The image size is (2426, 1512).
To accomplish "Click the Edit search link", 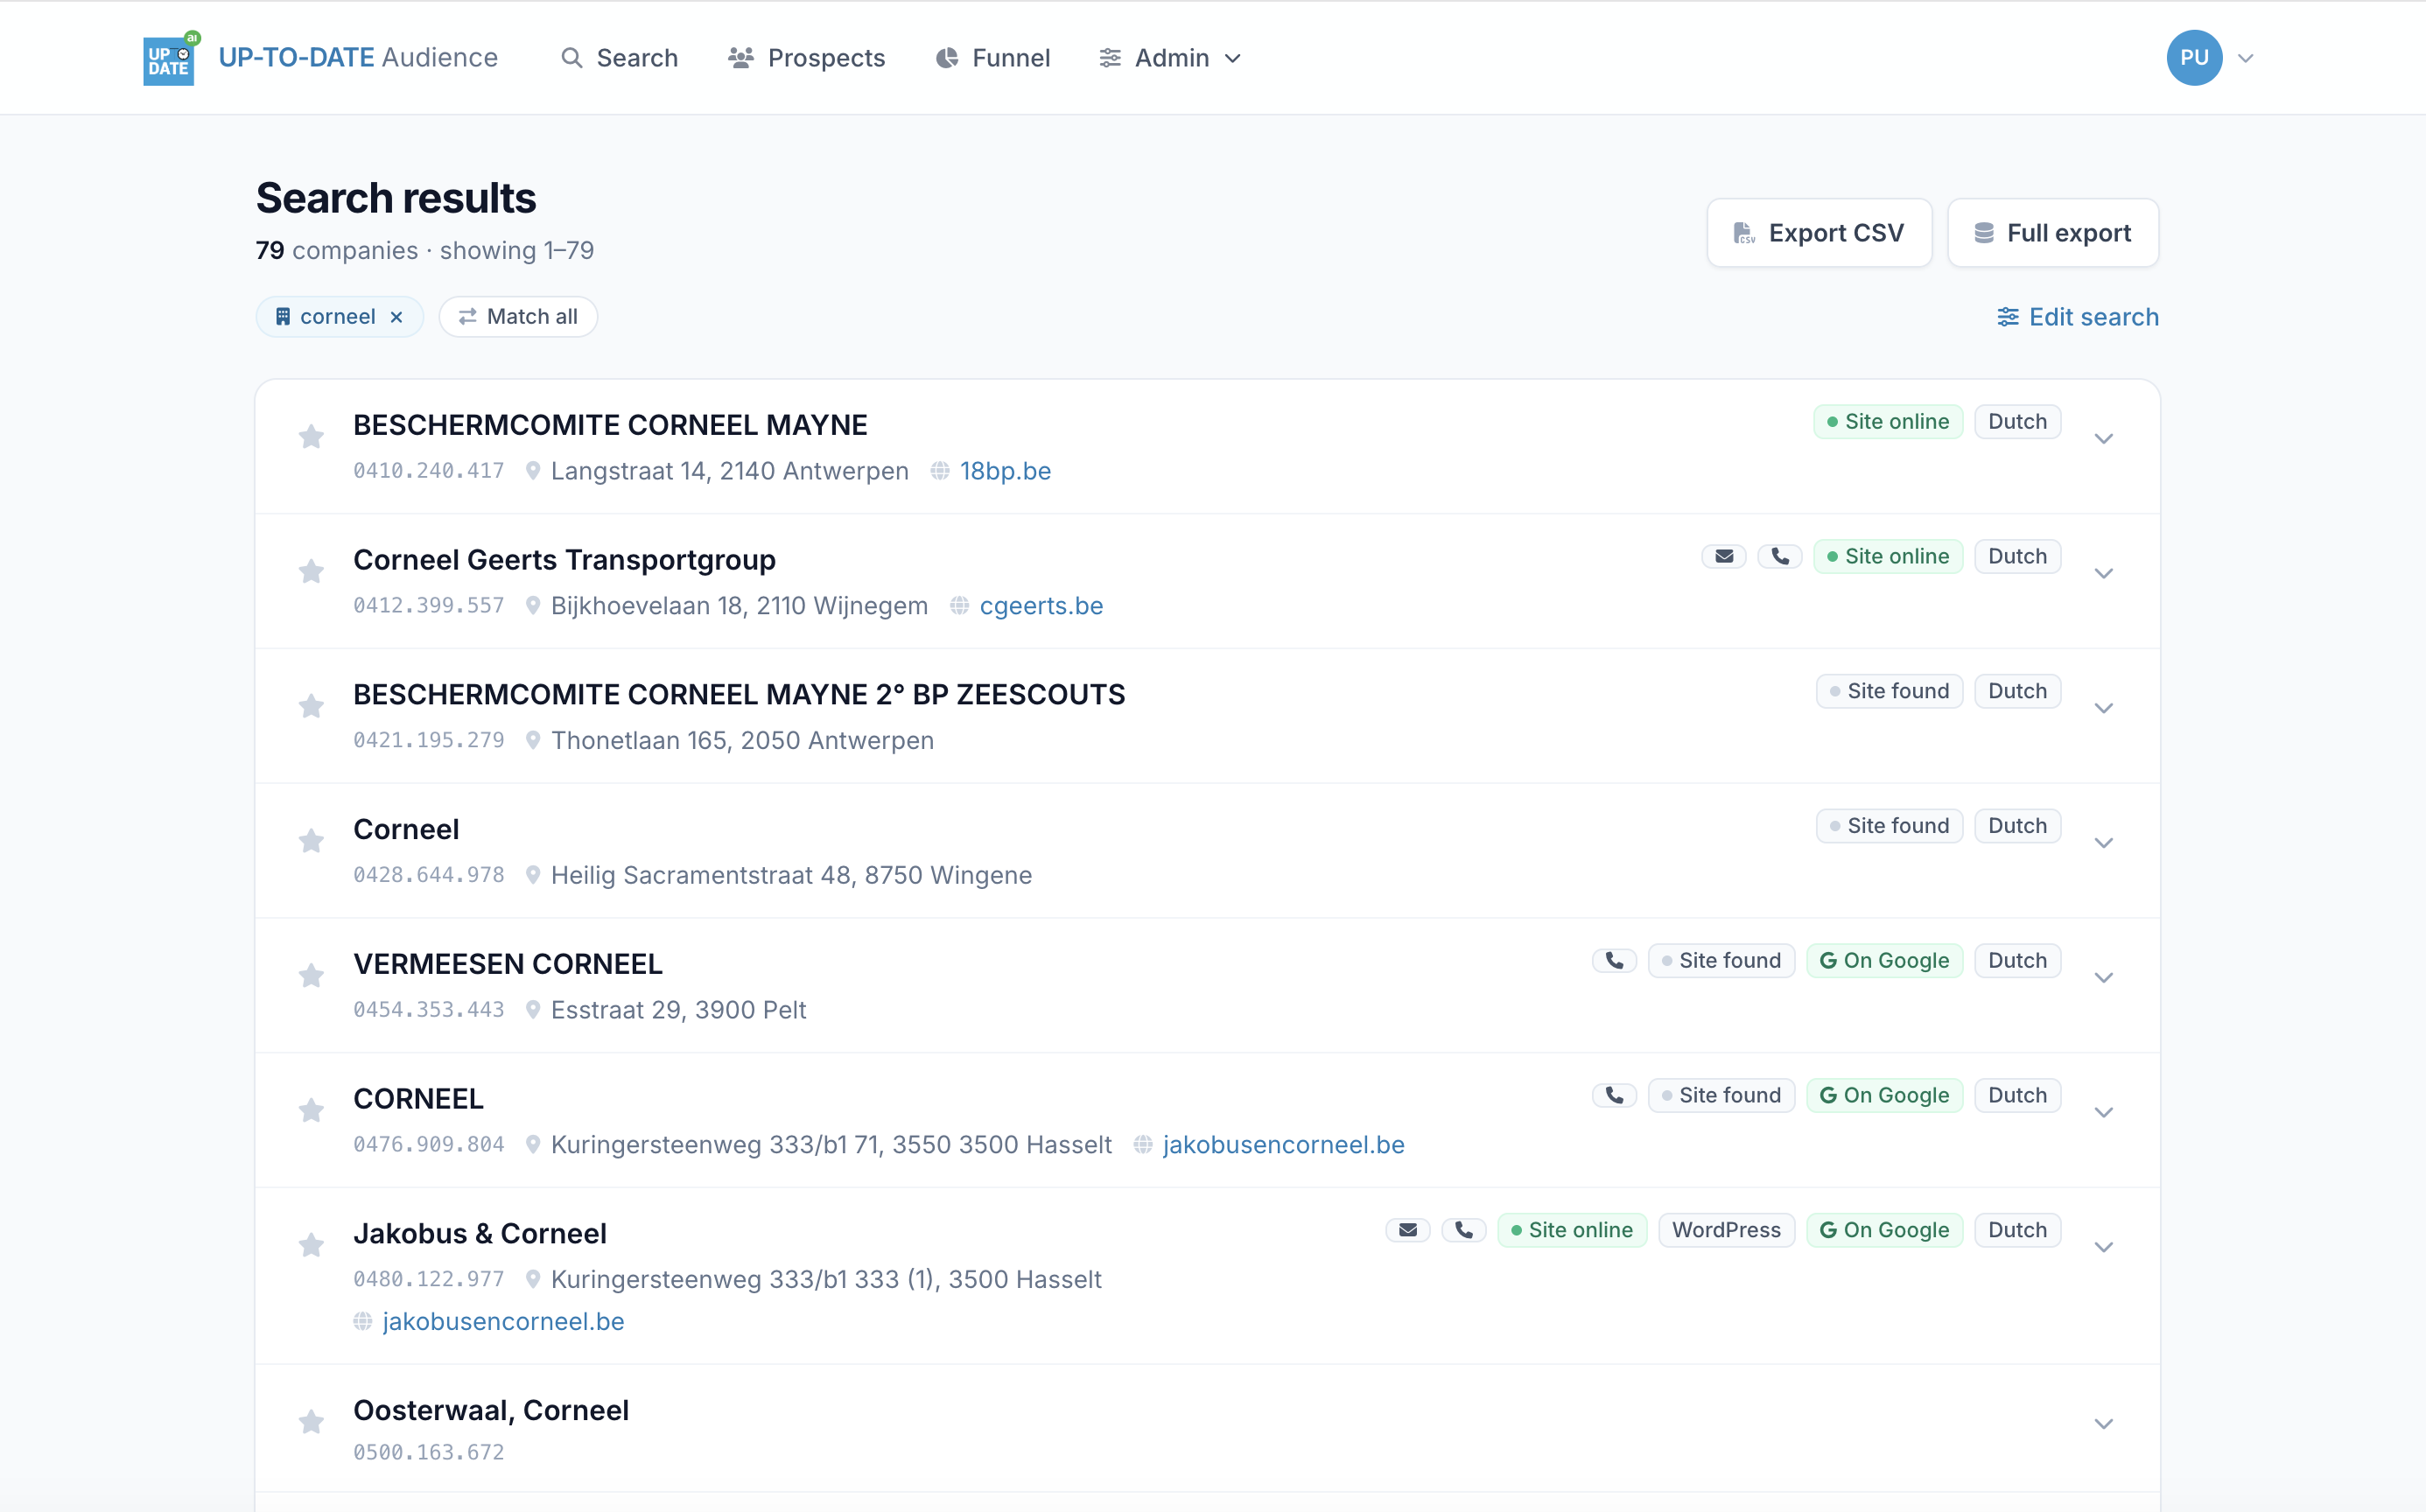I will 2077,317.
